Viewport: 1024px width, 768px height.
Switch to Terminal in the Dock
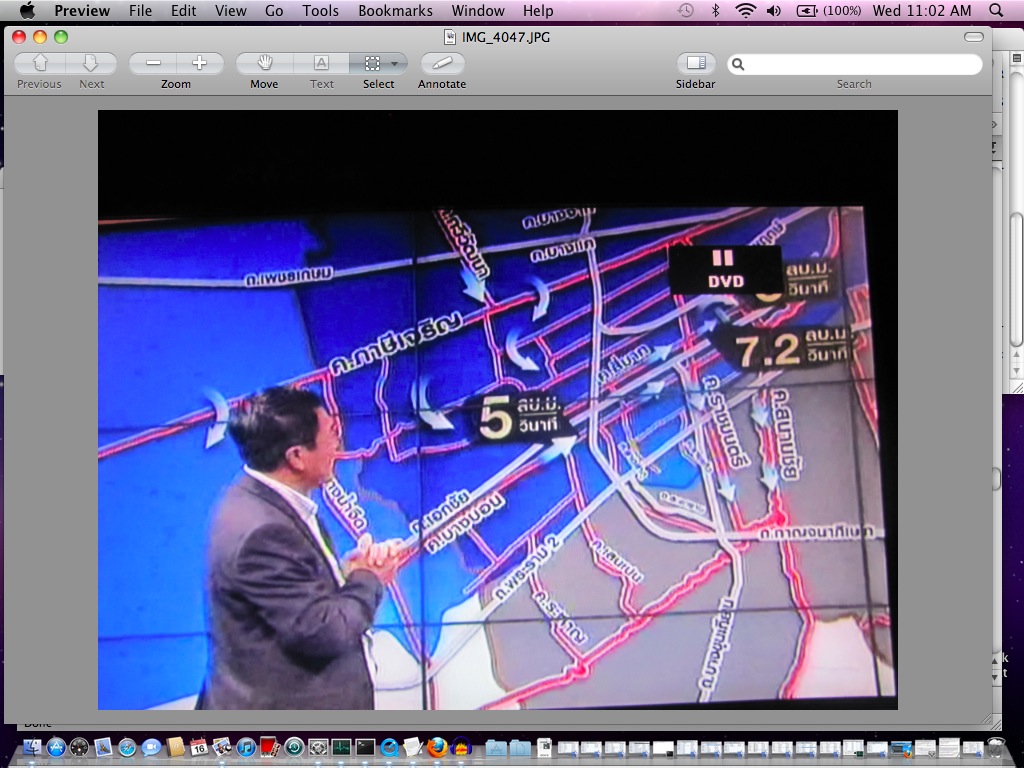[x=365, y=747]
